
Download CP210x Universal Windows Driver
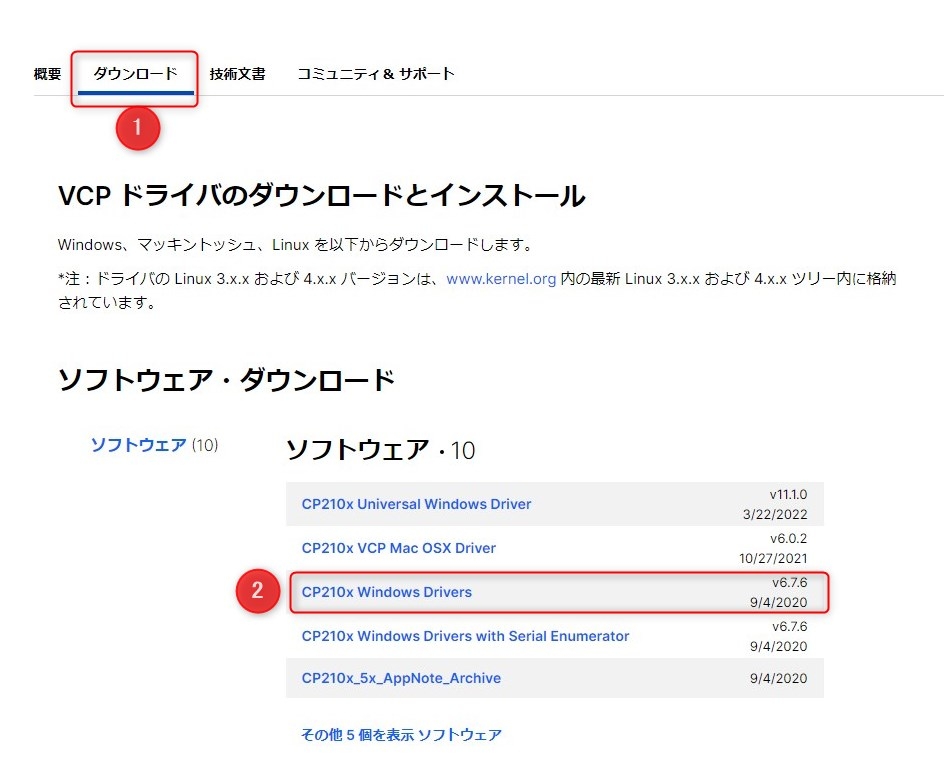pos(416,504)
